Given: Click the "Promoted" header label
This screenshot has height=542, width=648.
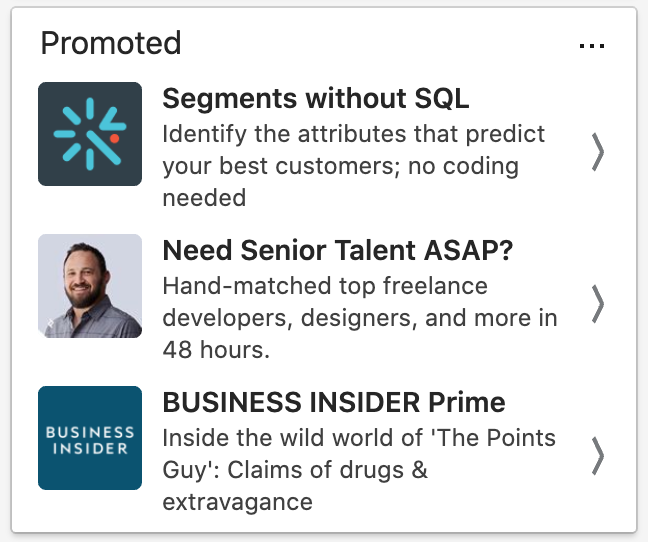Looking at the screenshot, I should (111, 43).
